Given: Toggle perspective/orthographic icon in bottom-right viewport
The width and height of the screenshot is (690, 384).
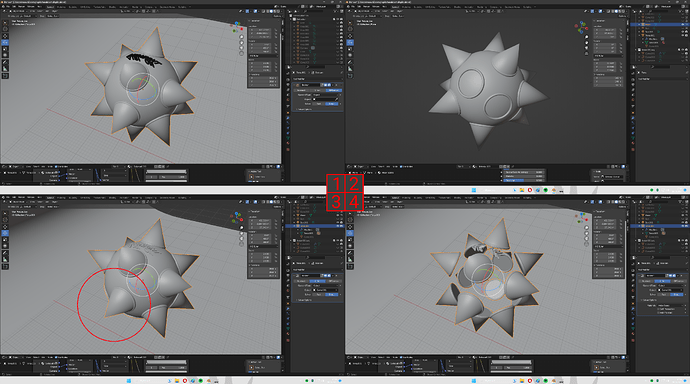Looking at the screenshot, I should (x=586, y=244).
